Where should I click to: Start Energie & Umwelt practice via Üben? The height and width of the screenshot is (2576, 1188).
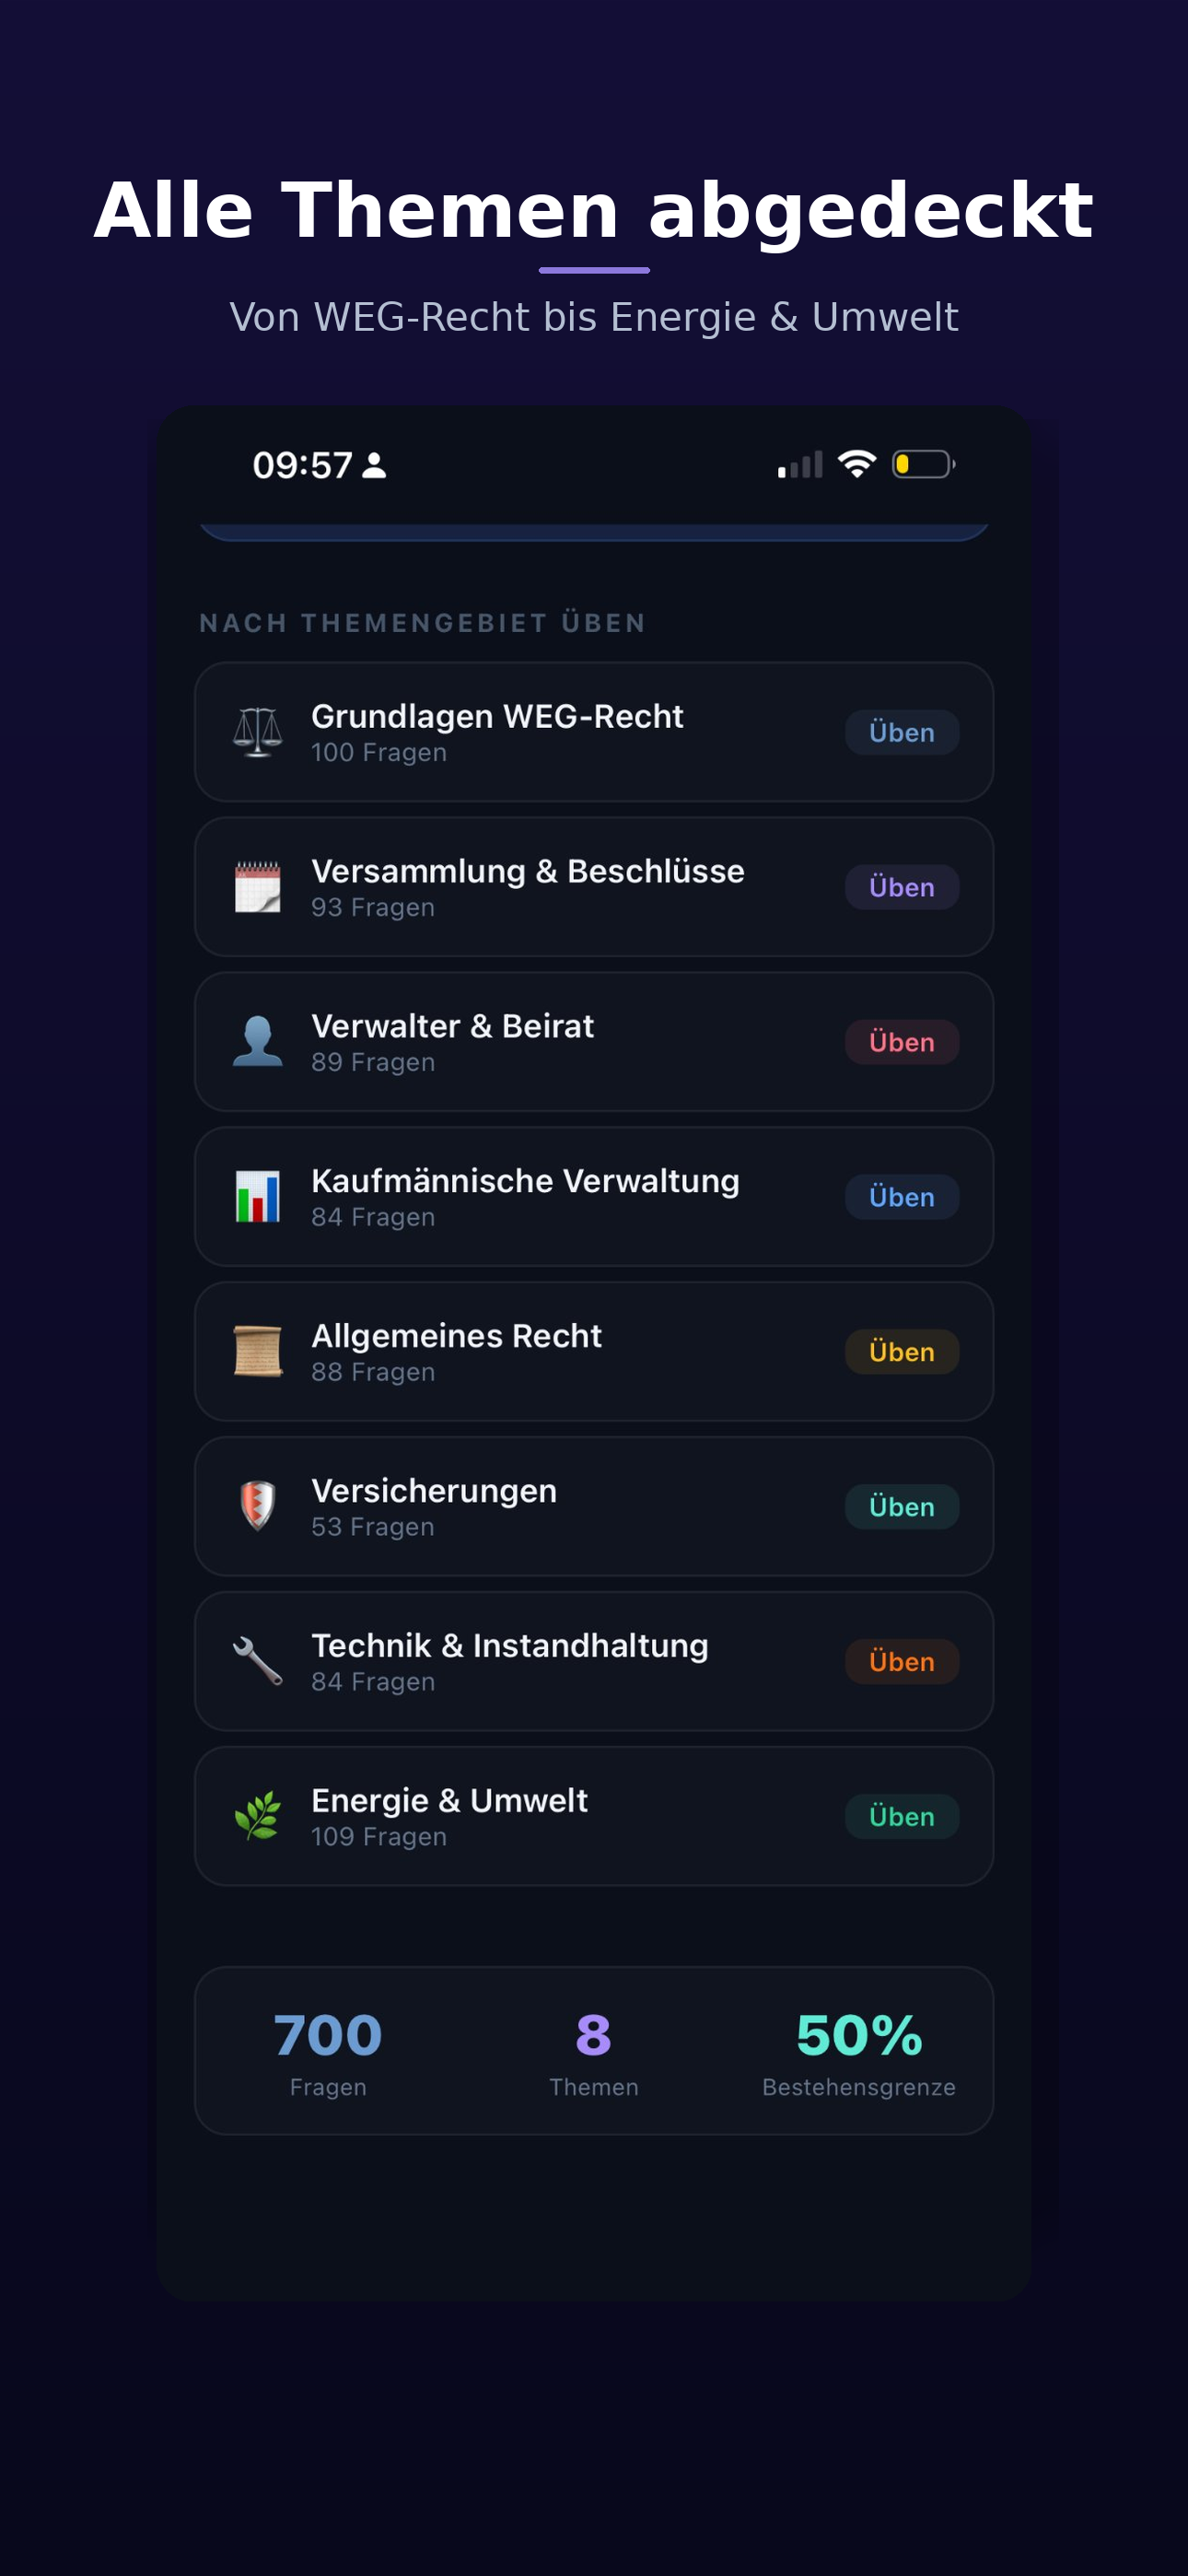click(x=901, y=1816)
